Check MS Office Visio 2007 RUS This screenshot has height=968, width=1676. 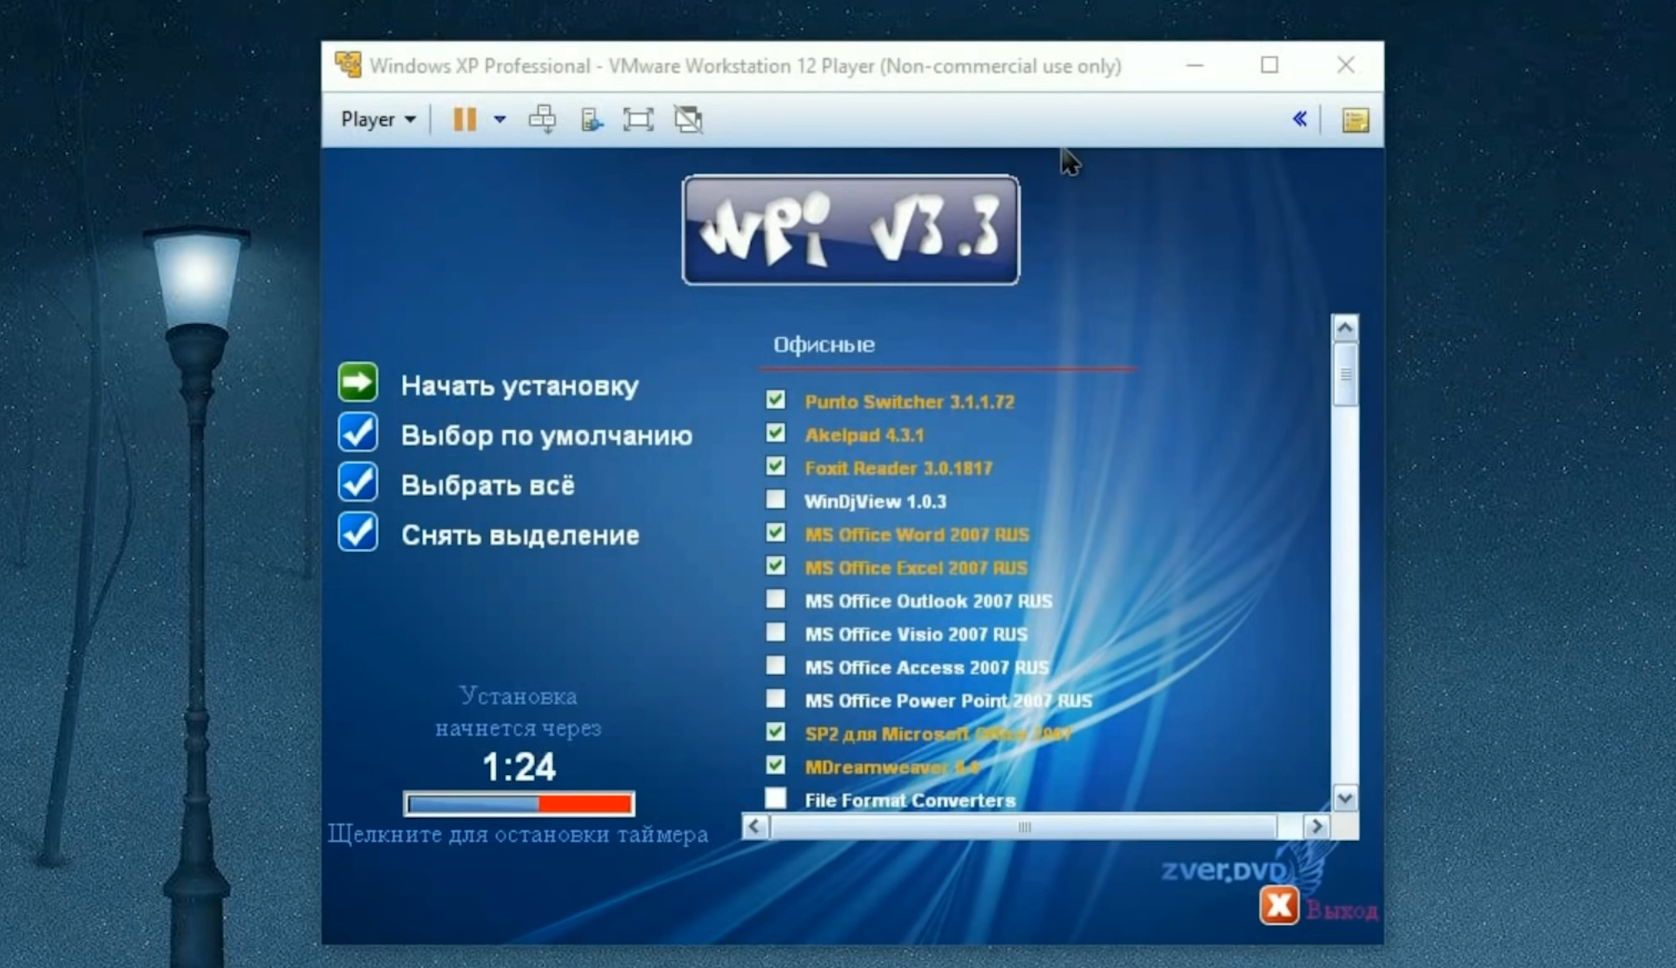pyautogui.click(x=775, y=632)
